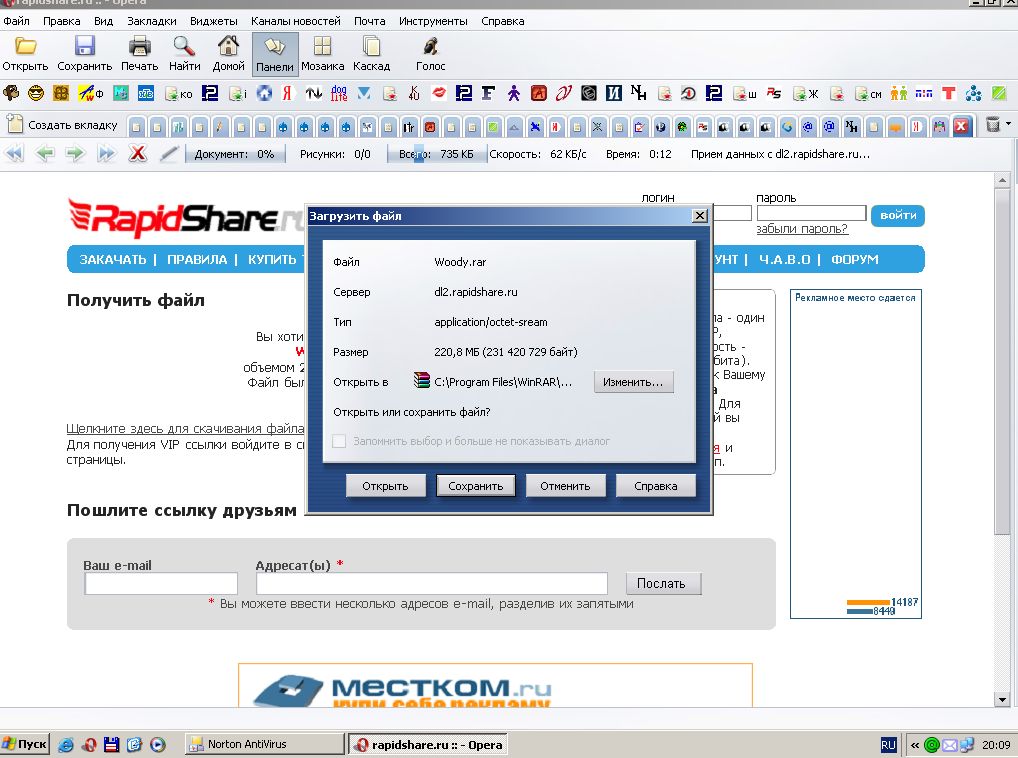The image size is (1018, 758).
Task: Click the green back arrow
Action: [45, 154]
